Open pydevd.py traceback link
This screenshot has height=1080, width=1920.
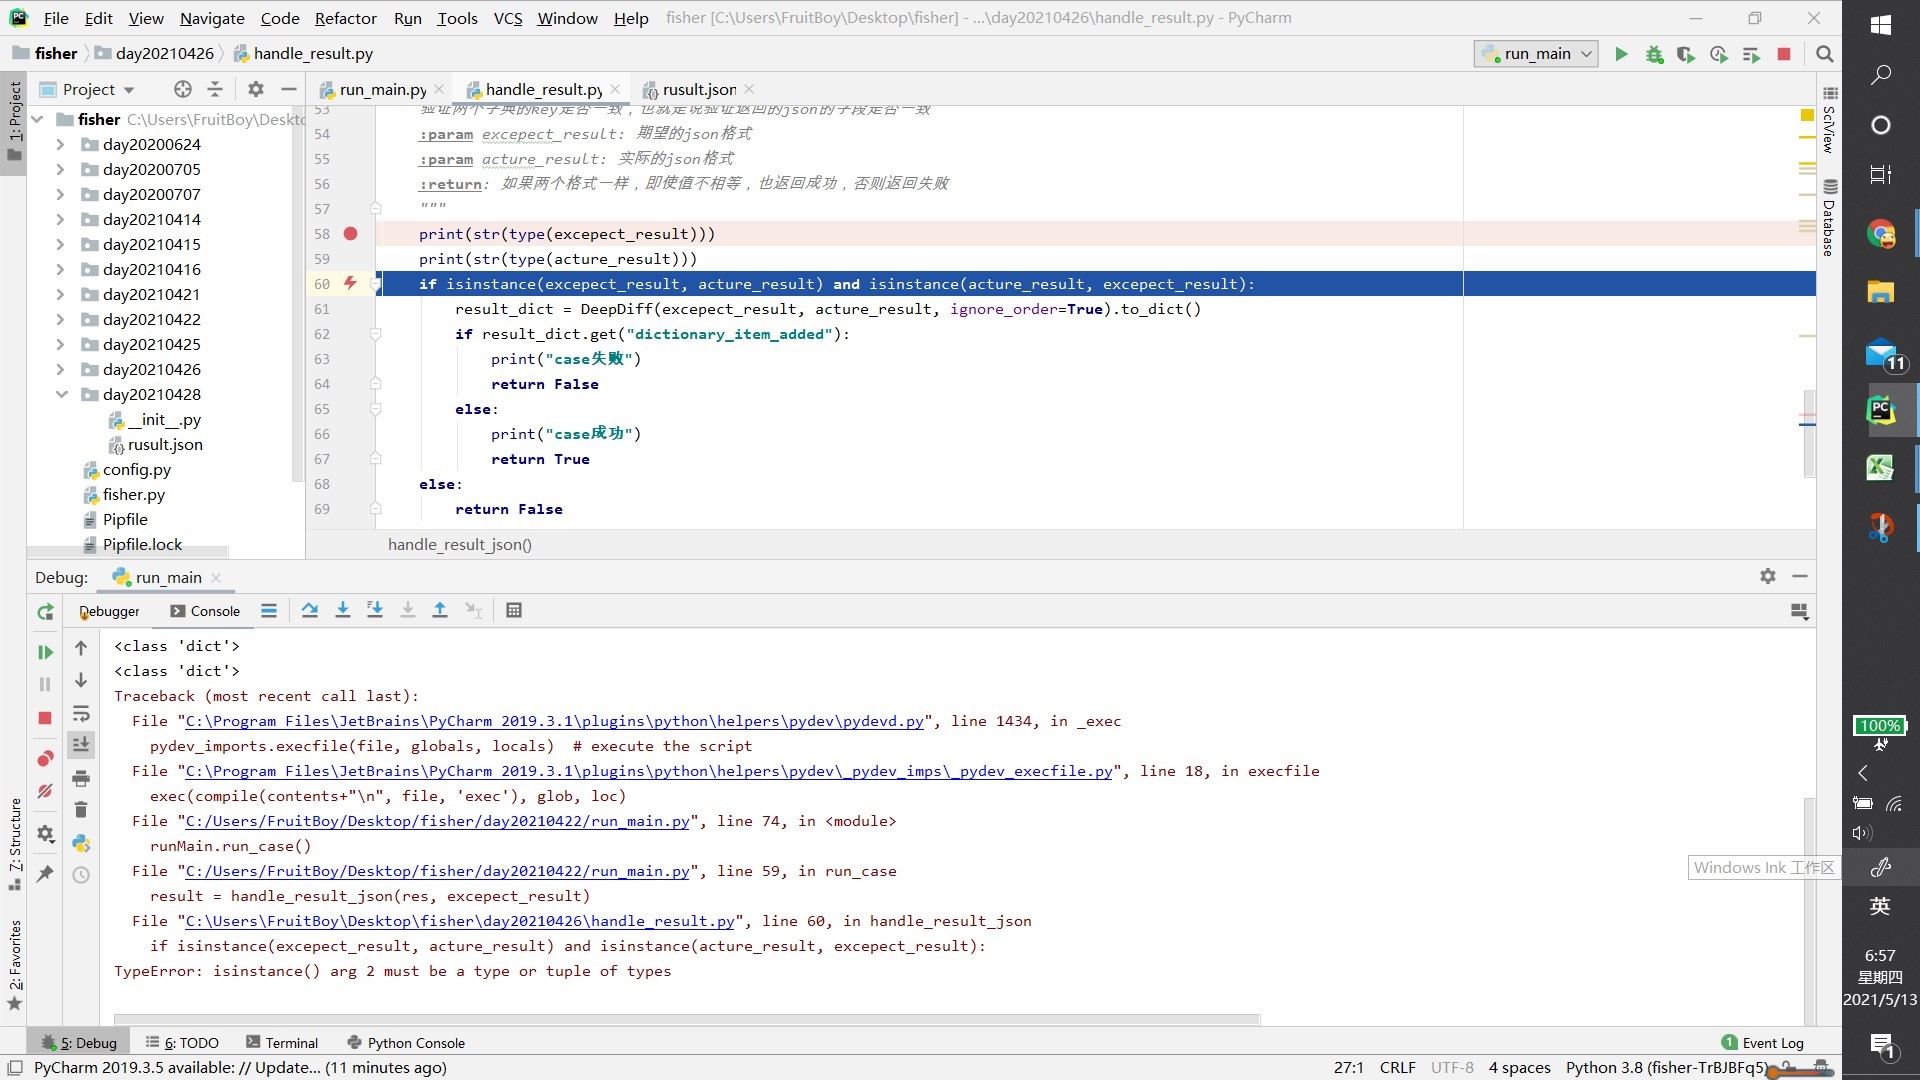tap(554, 721)
